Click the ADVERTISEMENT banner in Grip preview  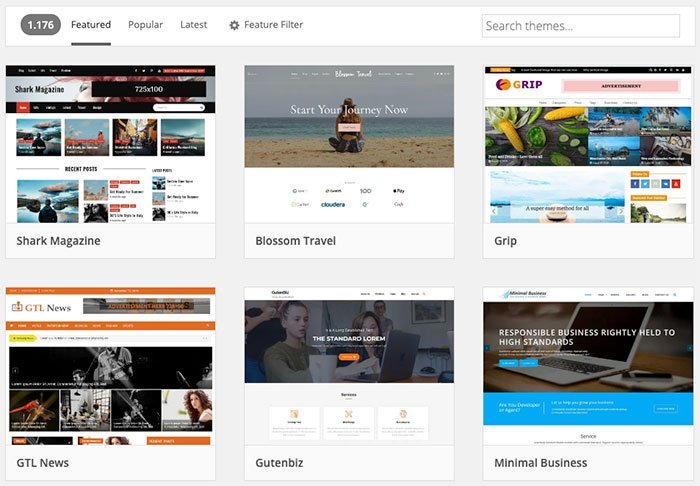pyautogui.click(x=621, y=86)
